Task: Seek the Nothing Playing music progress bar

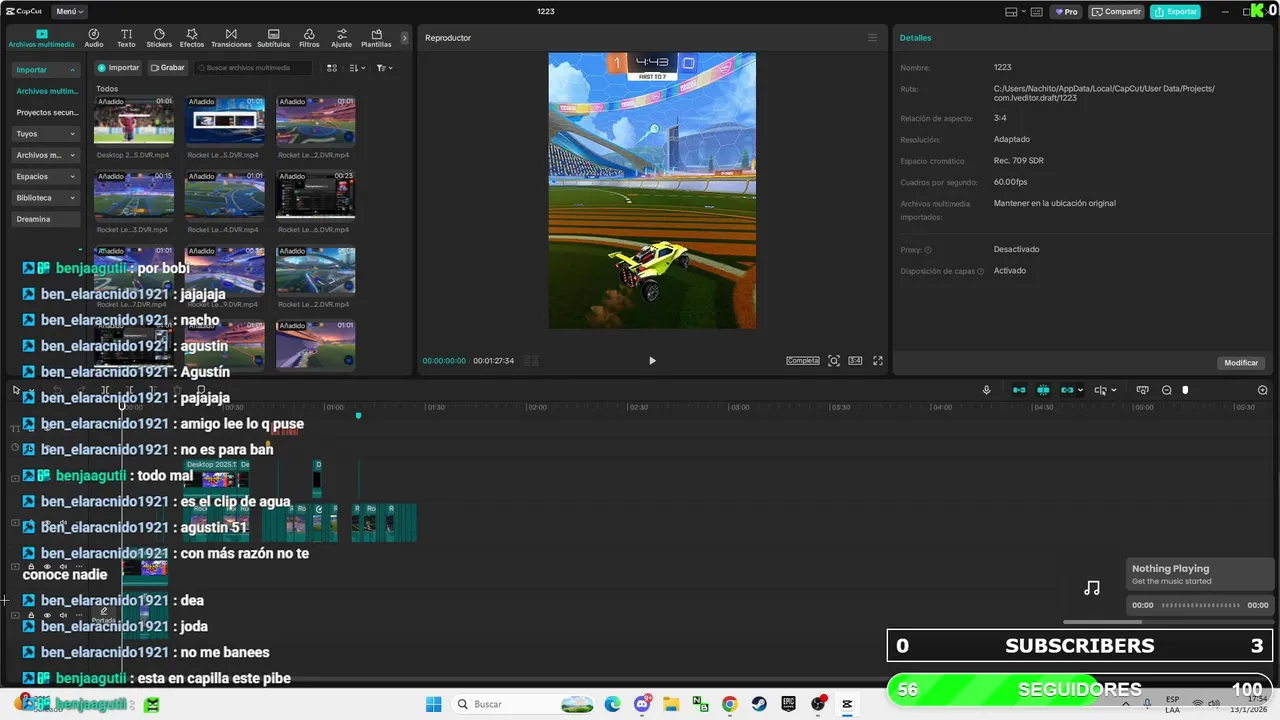Action: click(1201, 605)
